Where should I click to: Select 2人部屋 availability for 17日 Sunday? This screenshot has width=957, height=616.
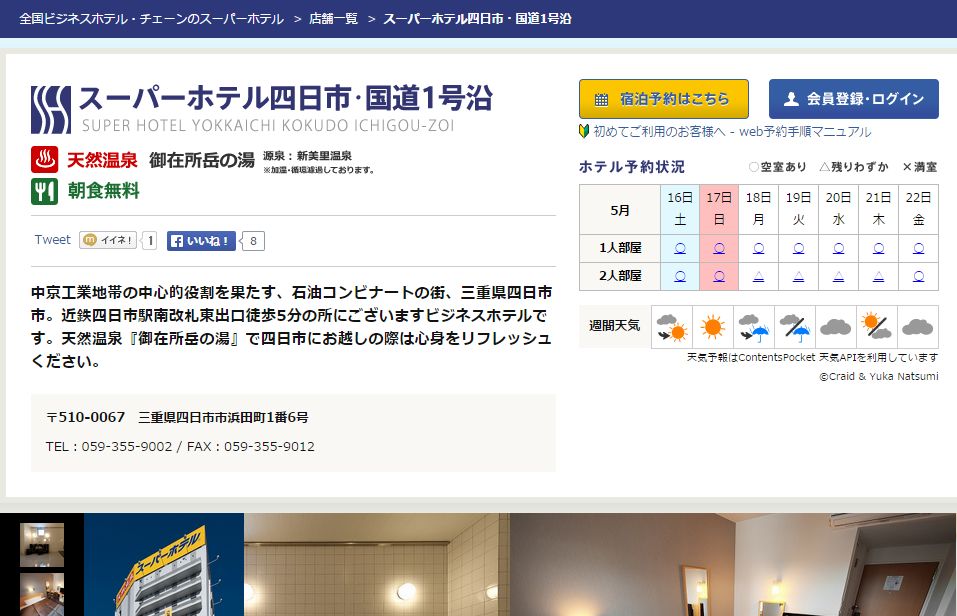point(719,277)
